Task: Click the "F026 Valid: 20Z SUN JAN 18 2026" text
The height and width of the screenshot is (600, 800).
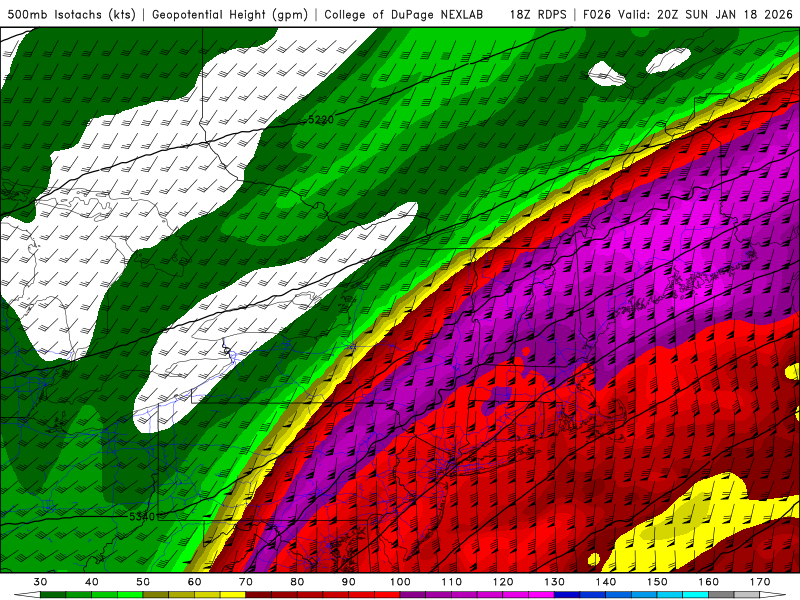Action: click(x=688, y=14)
